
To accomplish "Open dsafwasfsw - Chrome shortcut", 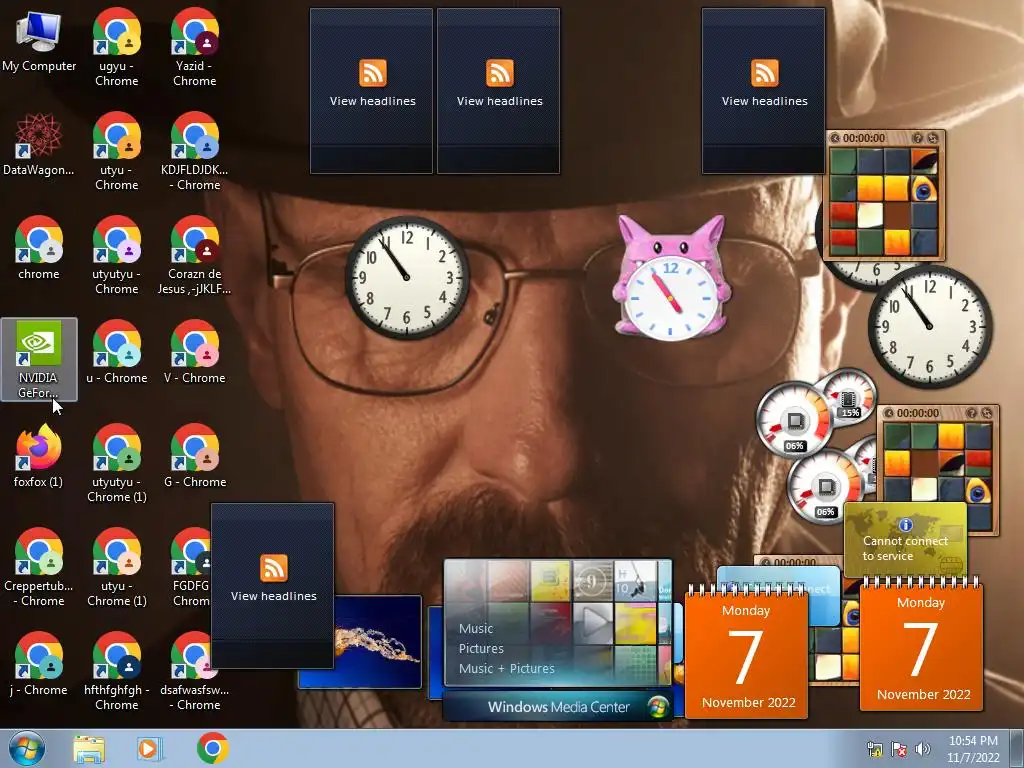I will (x=195, y=671).
